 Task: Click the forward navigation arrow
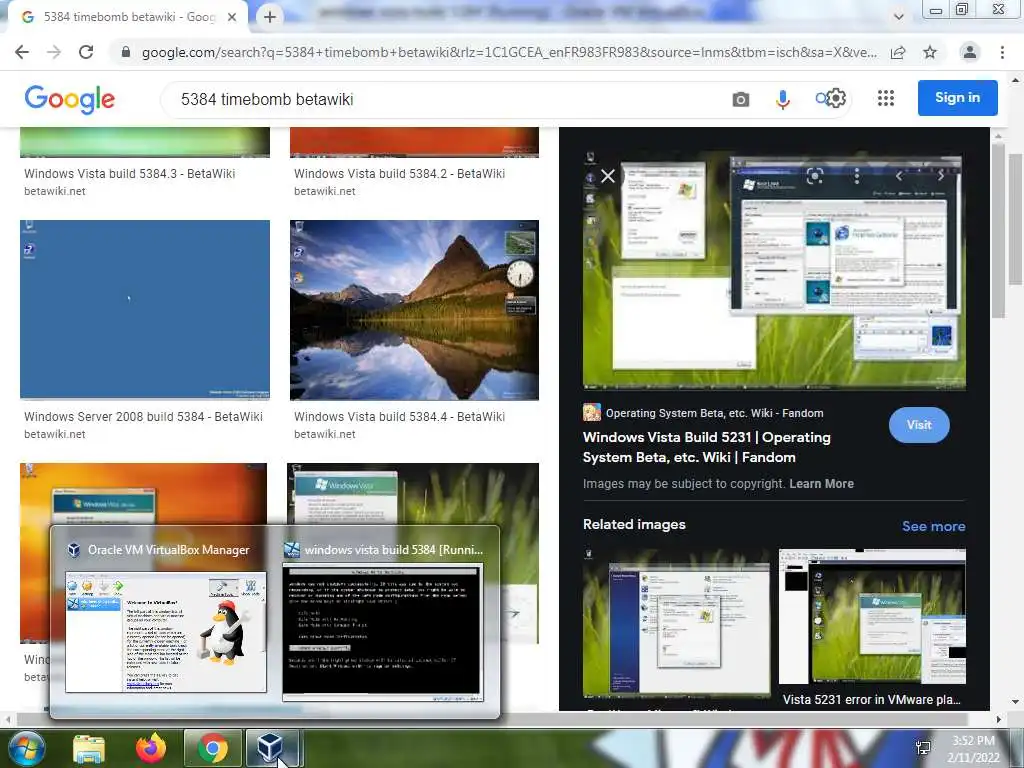coord(54,52)
